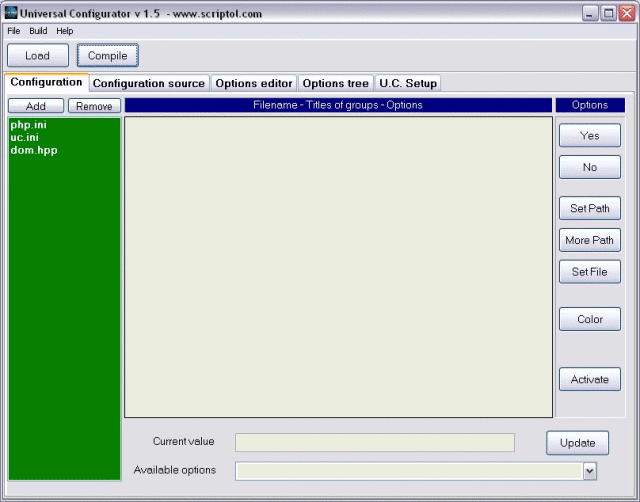
Task: Click the Current value input field
Action: [374, 442]
